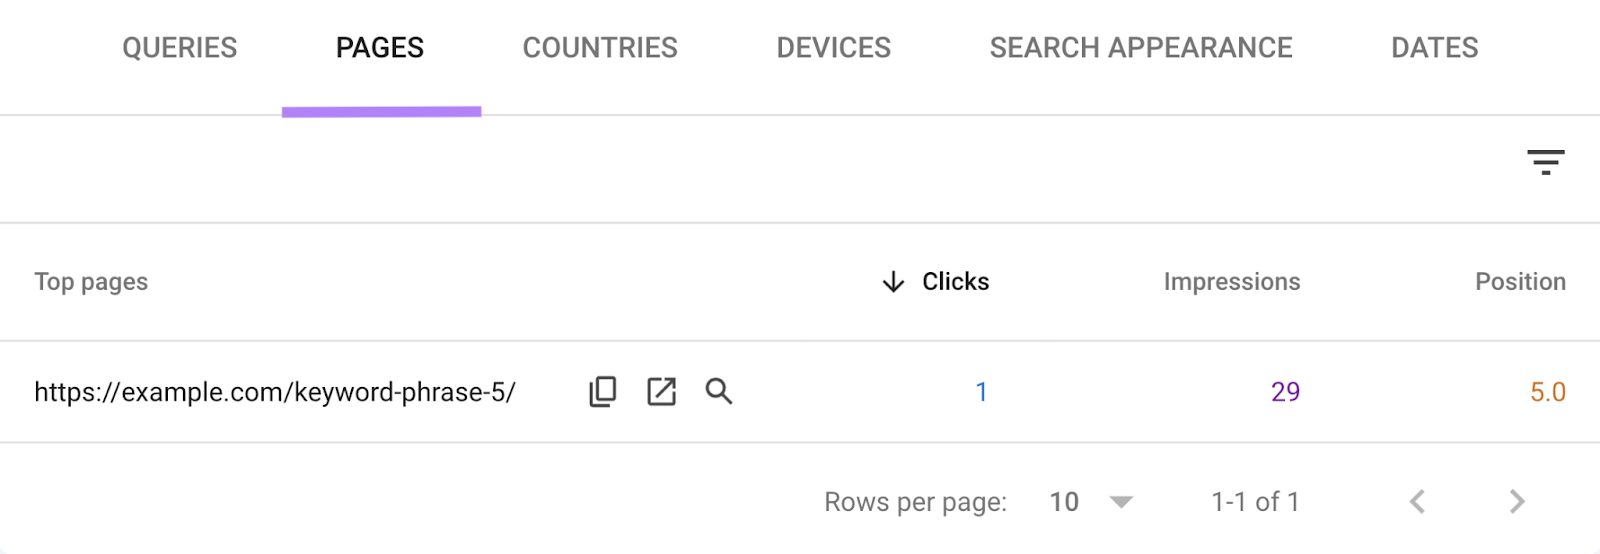The width and height of the screenshot is (1600, 554).
Task: Show the Dates tab
Action: (1434, 47)
